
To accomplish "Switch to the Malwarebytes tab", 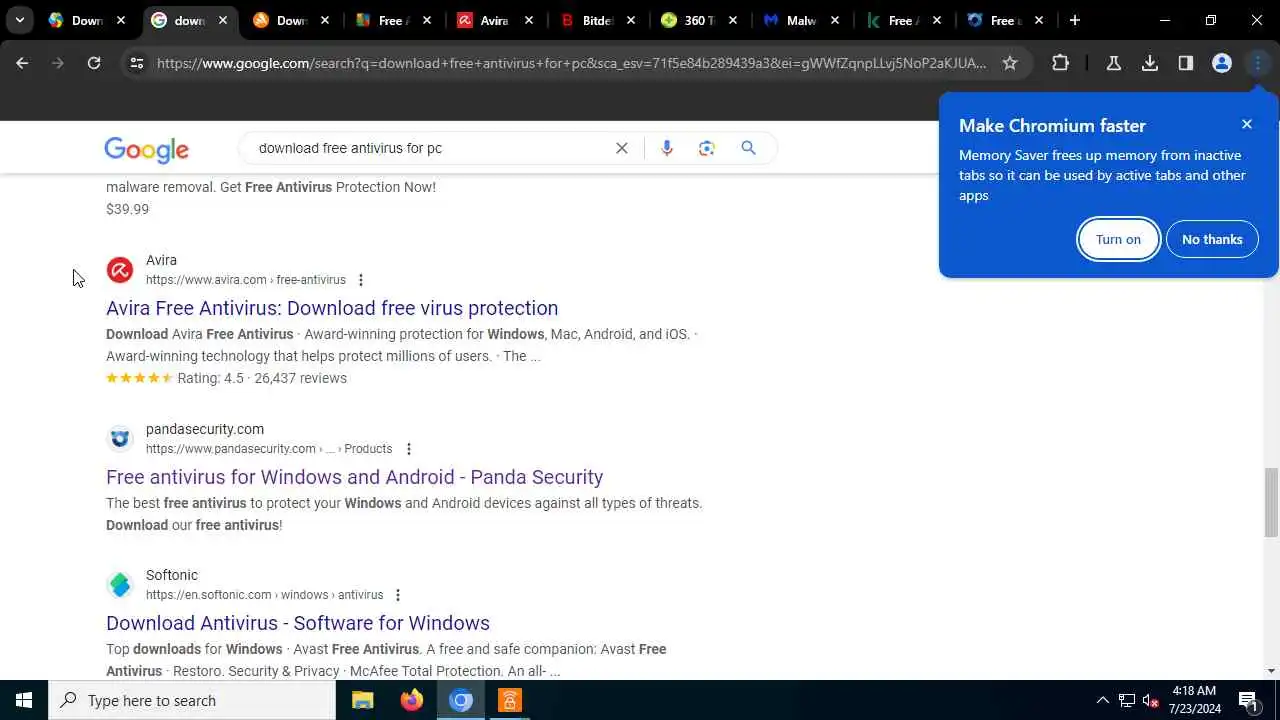I will (801, 20).
